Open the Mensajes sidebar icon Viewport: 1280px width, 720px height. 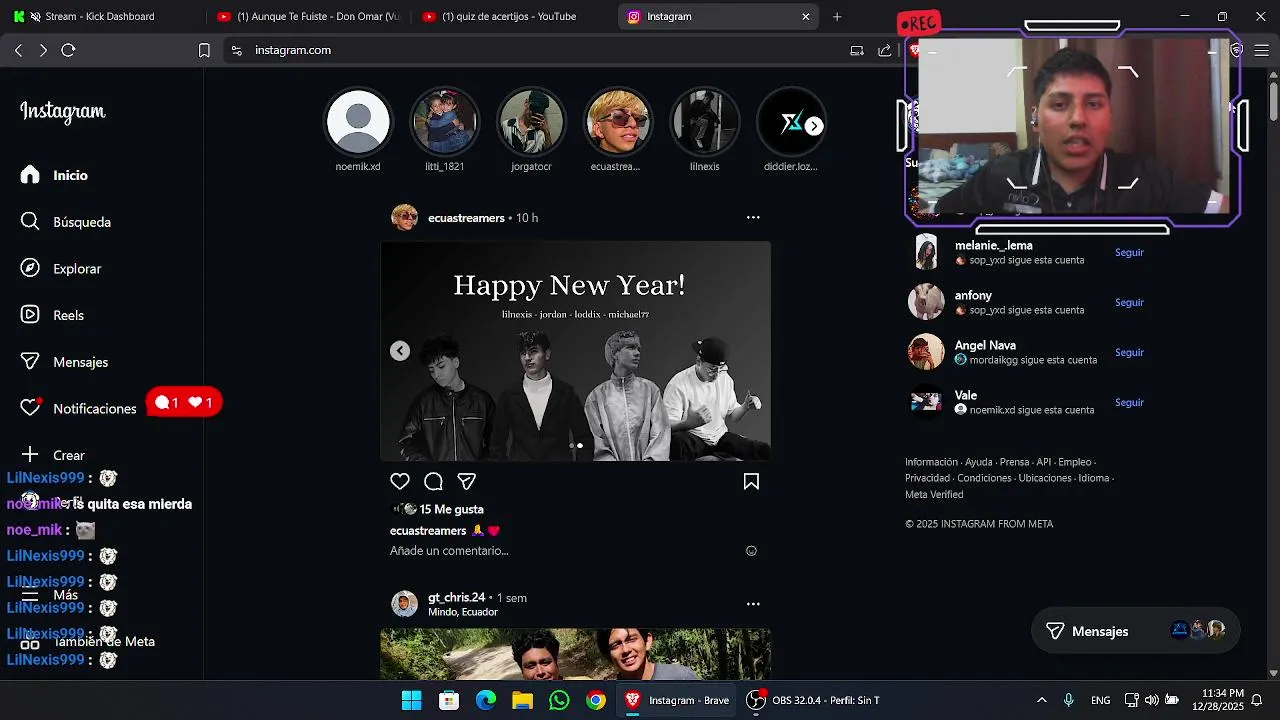pyautogui.click(x=30, y=362)
